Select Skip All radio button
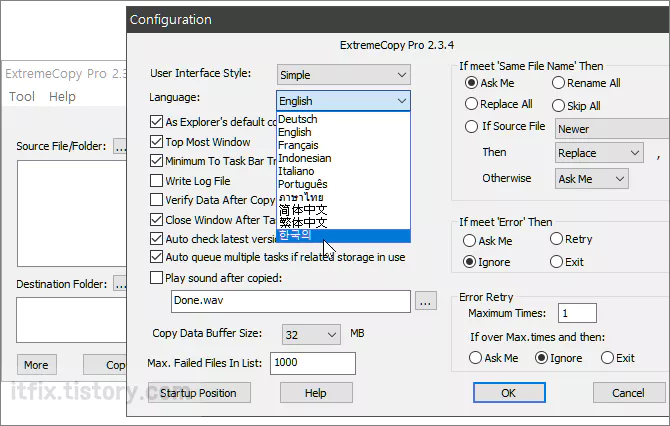The height and width of the screenshot is (426, 670). (558, 106)
